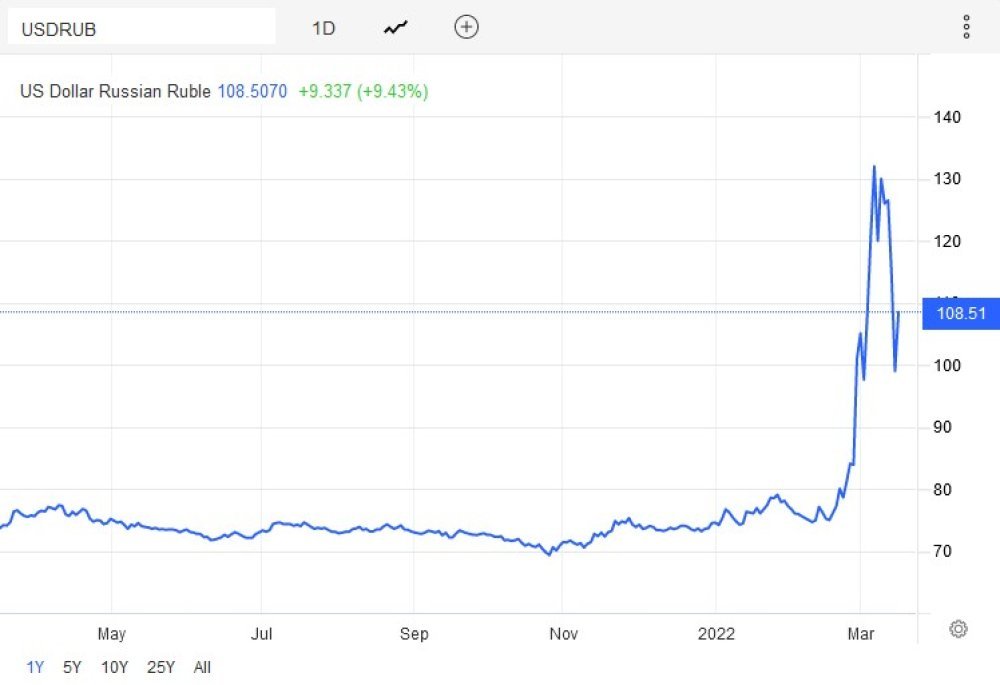Image resolution: width=1000 pixels, height=685 pixels.
Task: Switch to the 5Y time range
Action: (x=72, y=667)
